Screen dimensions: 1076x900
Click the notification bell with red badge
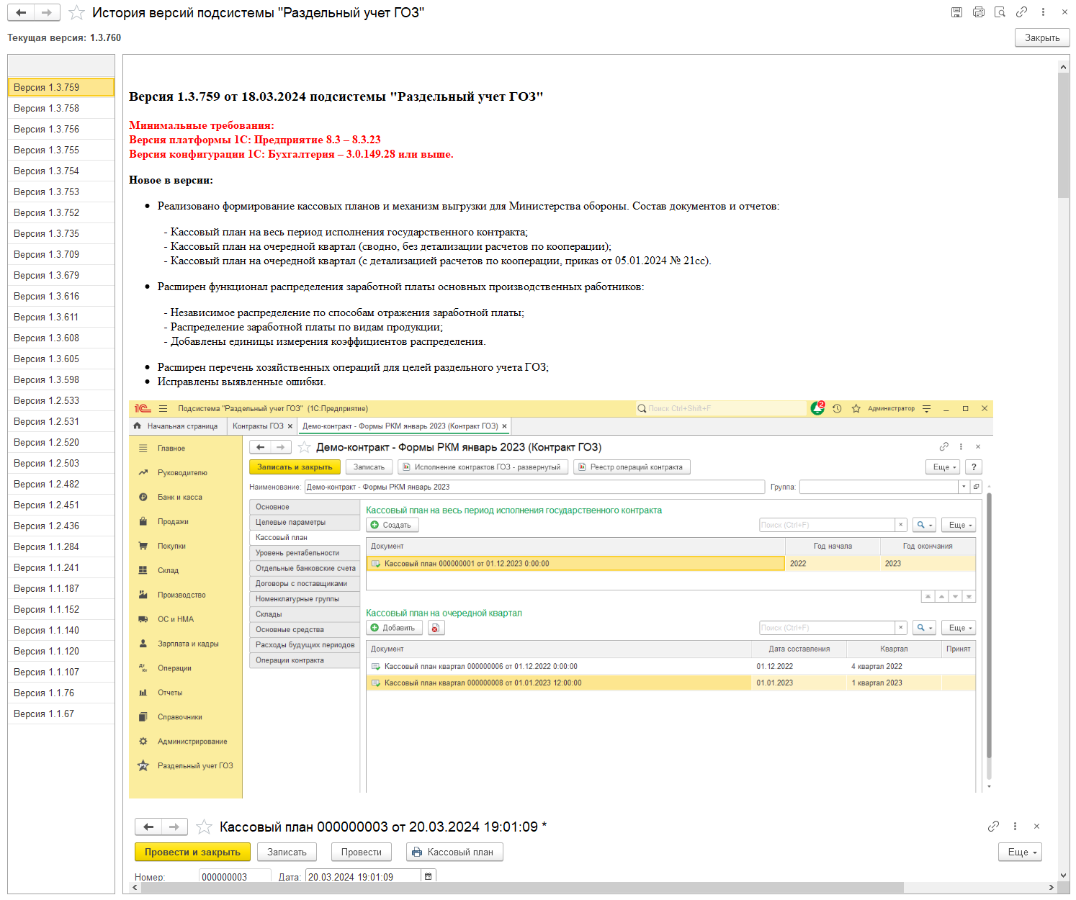point(817,408)
